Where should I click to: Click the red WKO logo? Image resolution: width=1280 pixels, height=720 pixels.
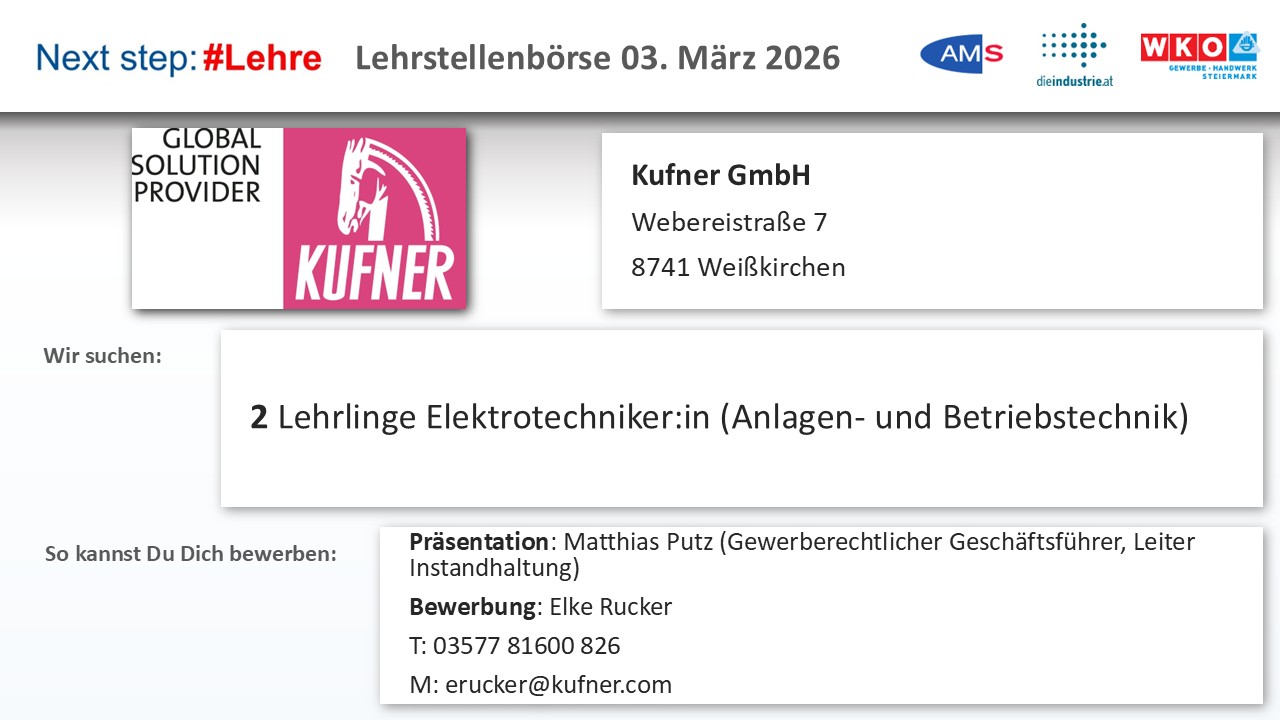[x=1187, y=46]
